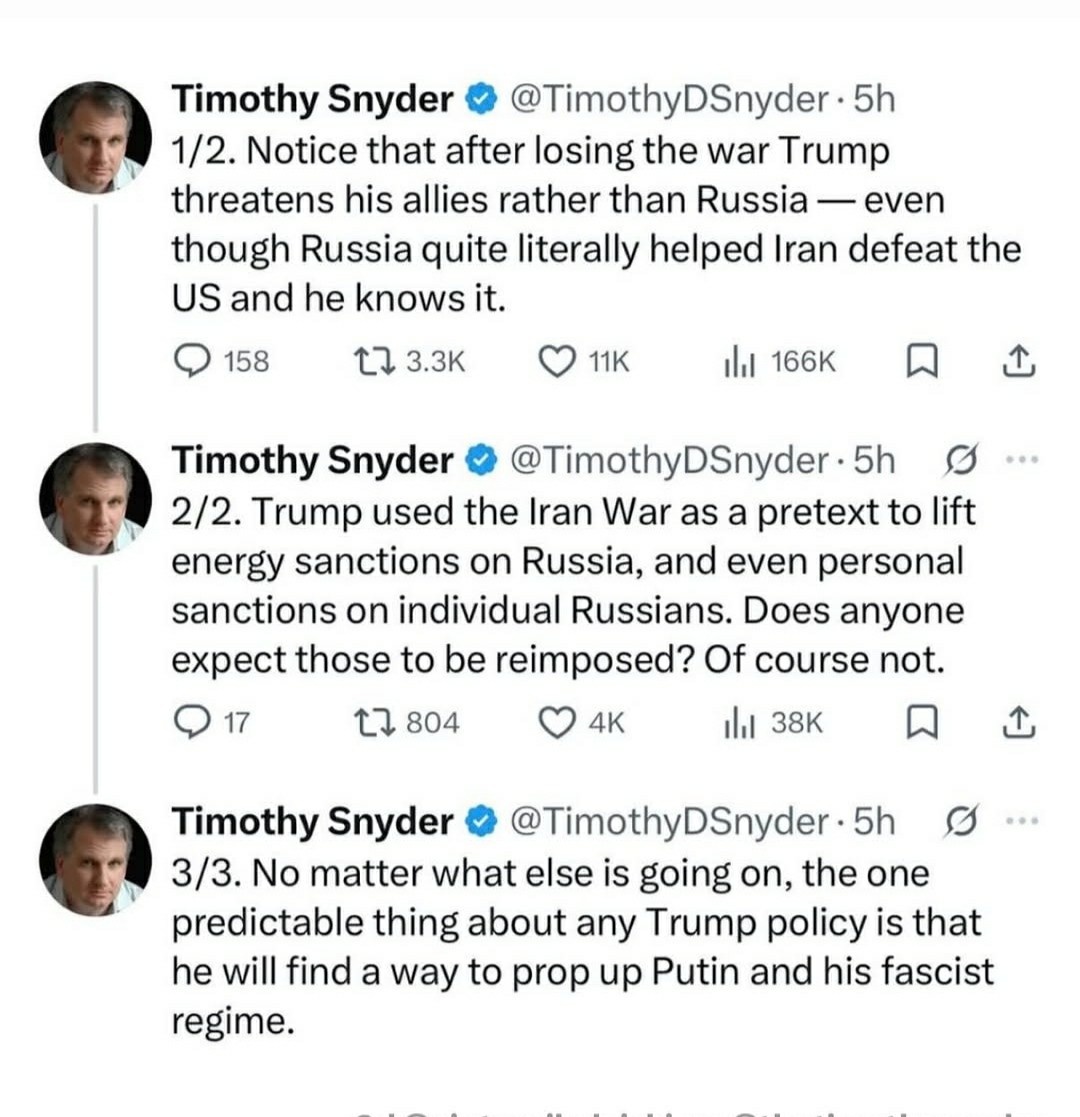Click the Grok icon on the 2/2 tweet
The image size is (1080, 1117).
[x=957, y=460]
